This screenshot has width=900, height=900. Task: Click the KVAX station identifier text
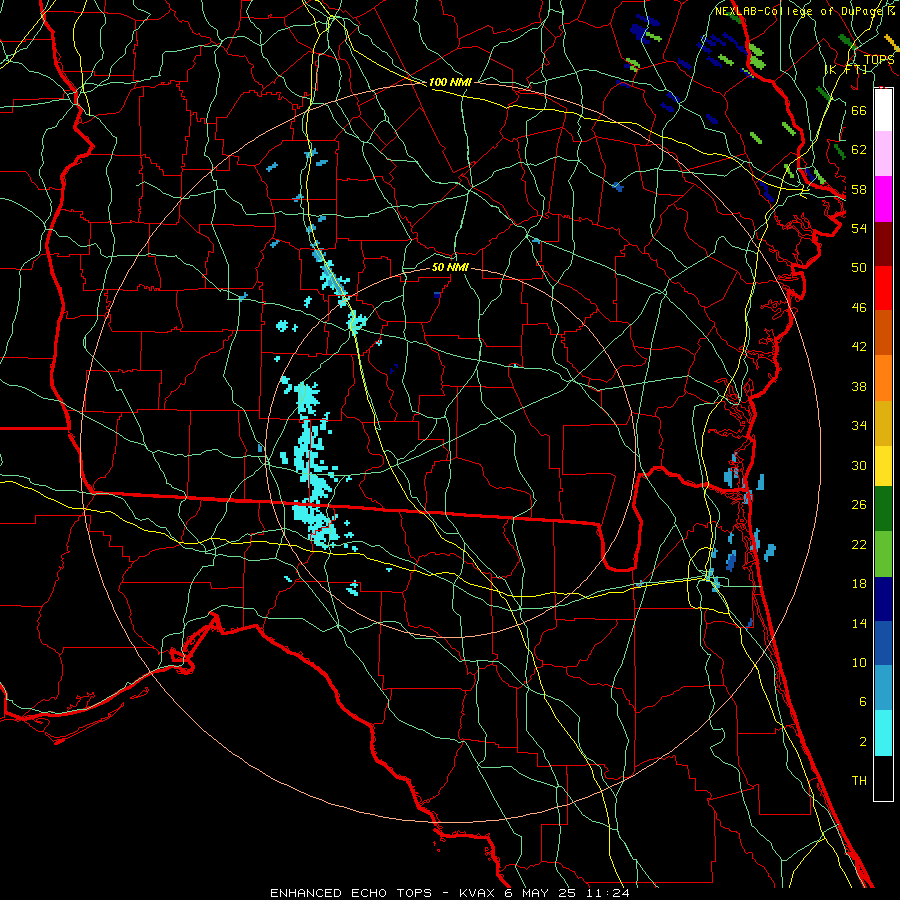point(479,893)
